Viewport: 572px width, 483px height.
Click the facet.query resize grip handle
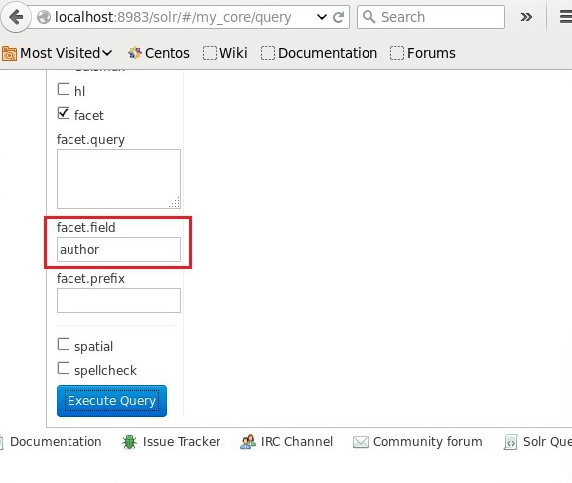coord(175,203)
